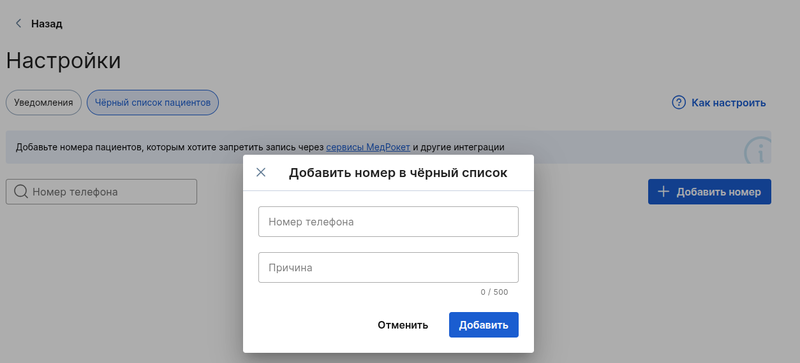
Task: Follow the сервисы МедРокет link
Action: [x=368, y=147]
